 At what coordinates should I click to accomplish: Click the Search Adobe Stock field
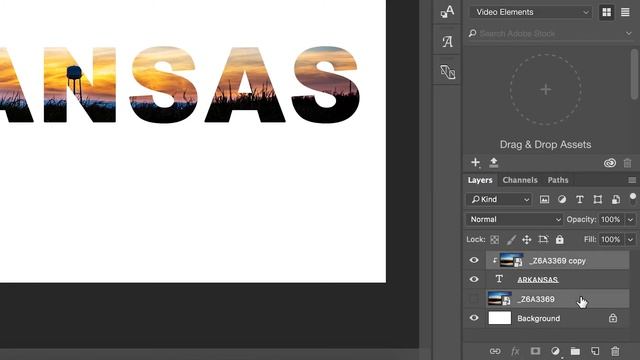(545, 33)
